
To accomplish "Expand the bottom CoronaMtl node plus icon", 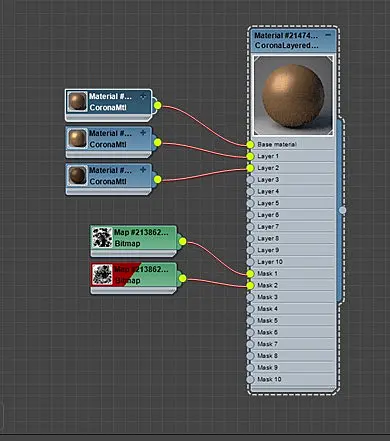I will (x=143, y=170).
